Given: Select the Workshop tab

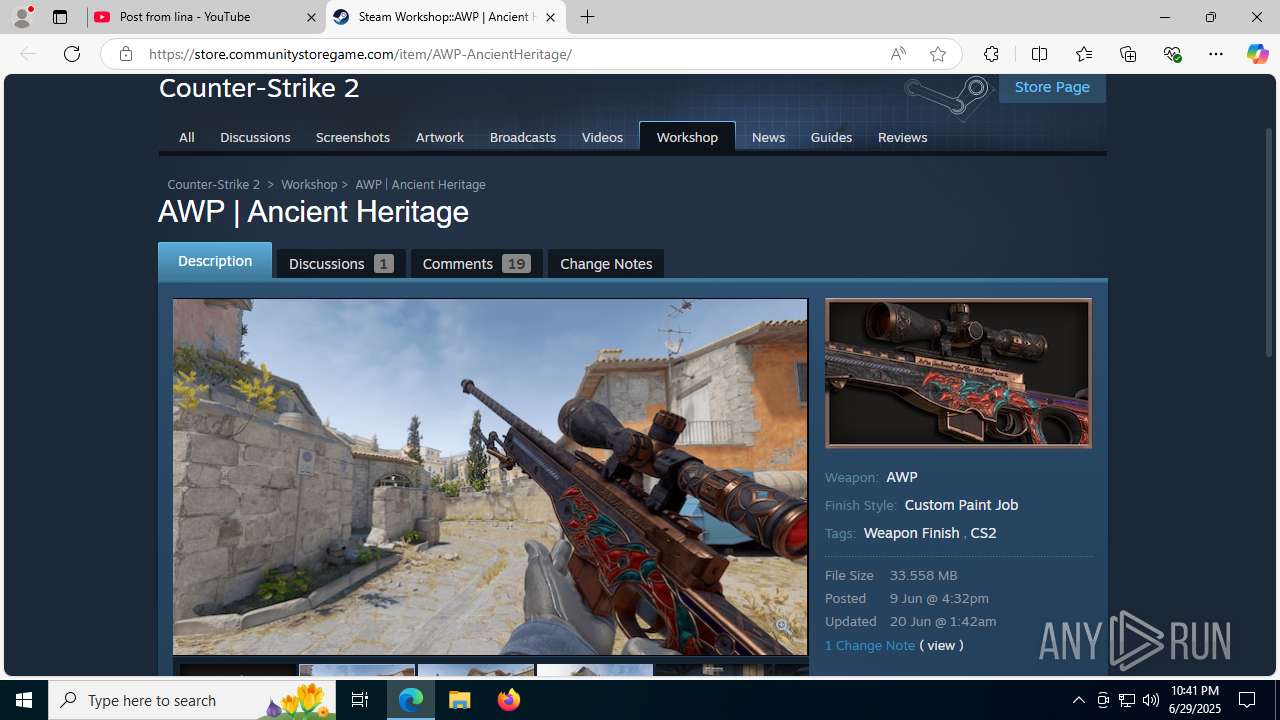Looking at the screenshot, I should 687,137.
